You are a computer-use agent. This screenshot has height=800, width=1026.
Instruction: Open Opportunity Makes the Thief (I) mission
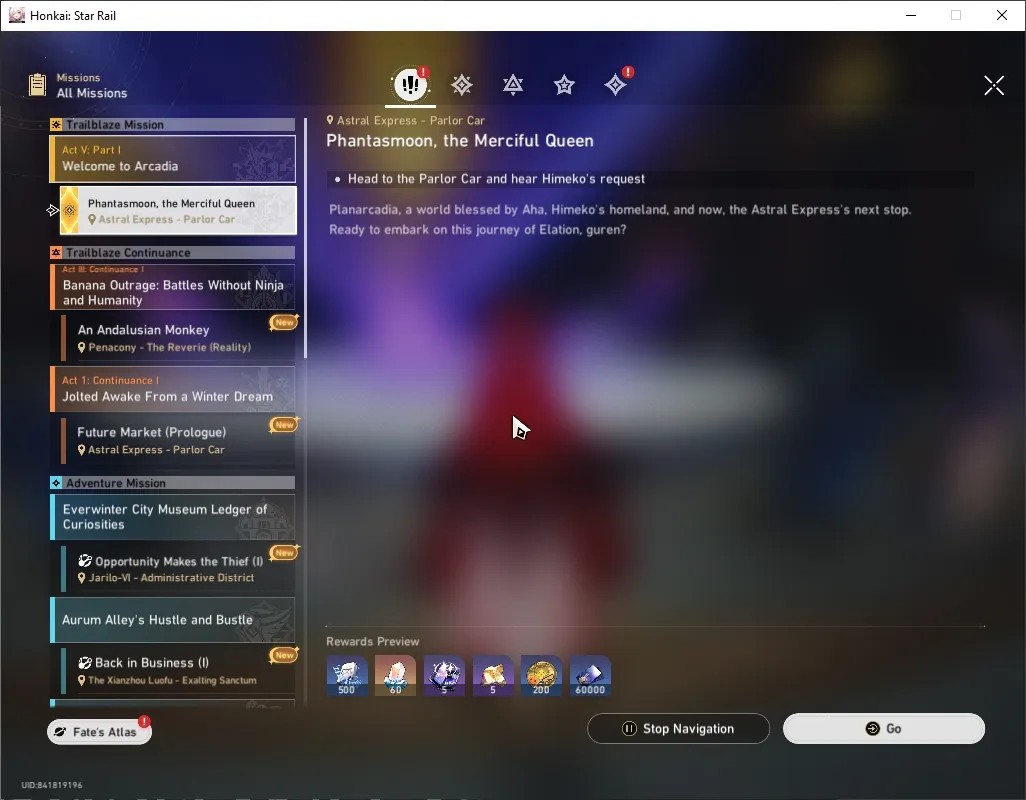tap(178, 568)
